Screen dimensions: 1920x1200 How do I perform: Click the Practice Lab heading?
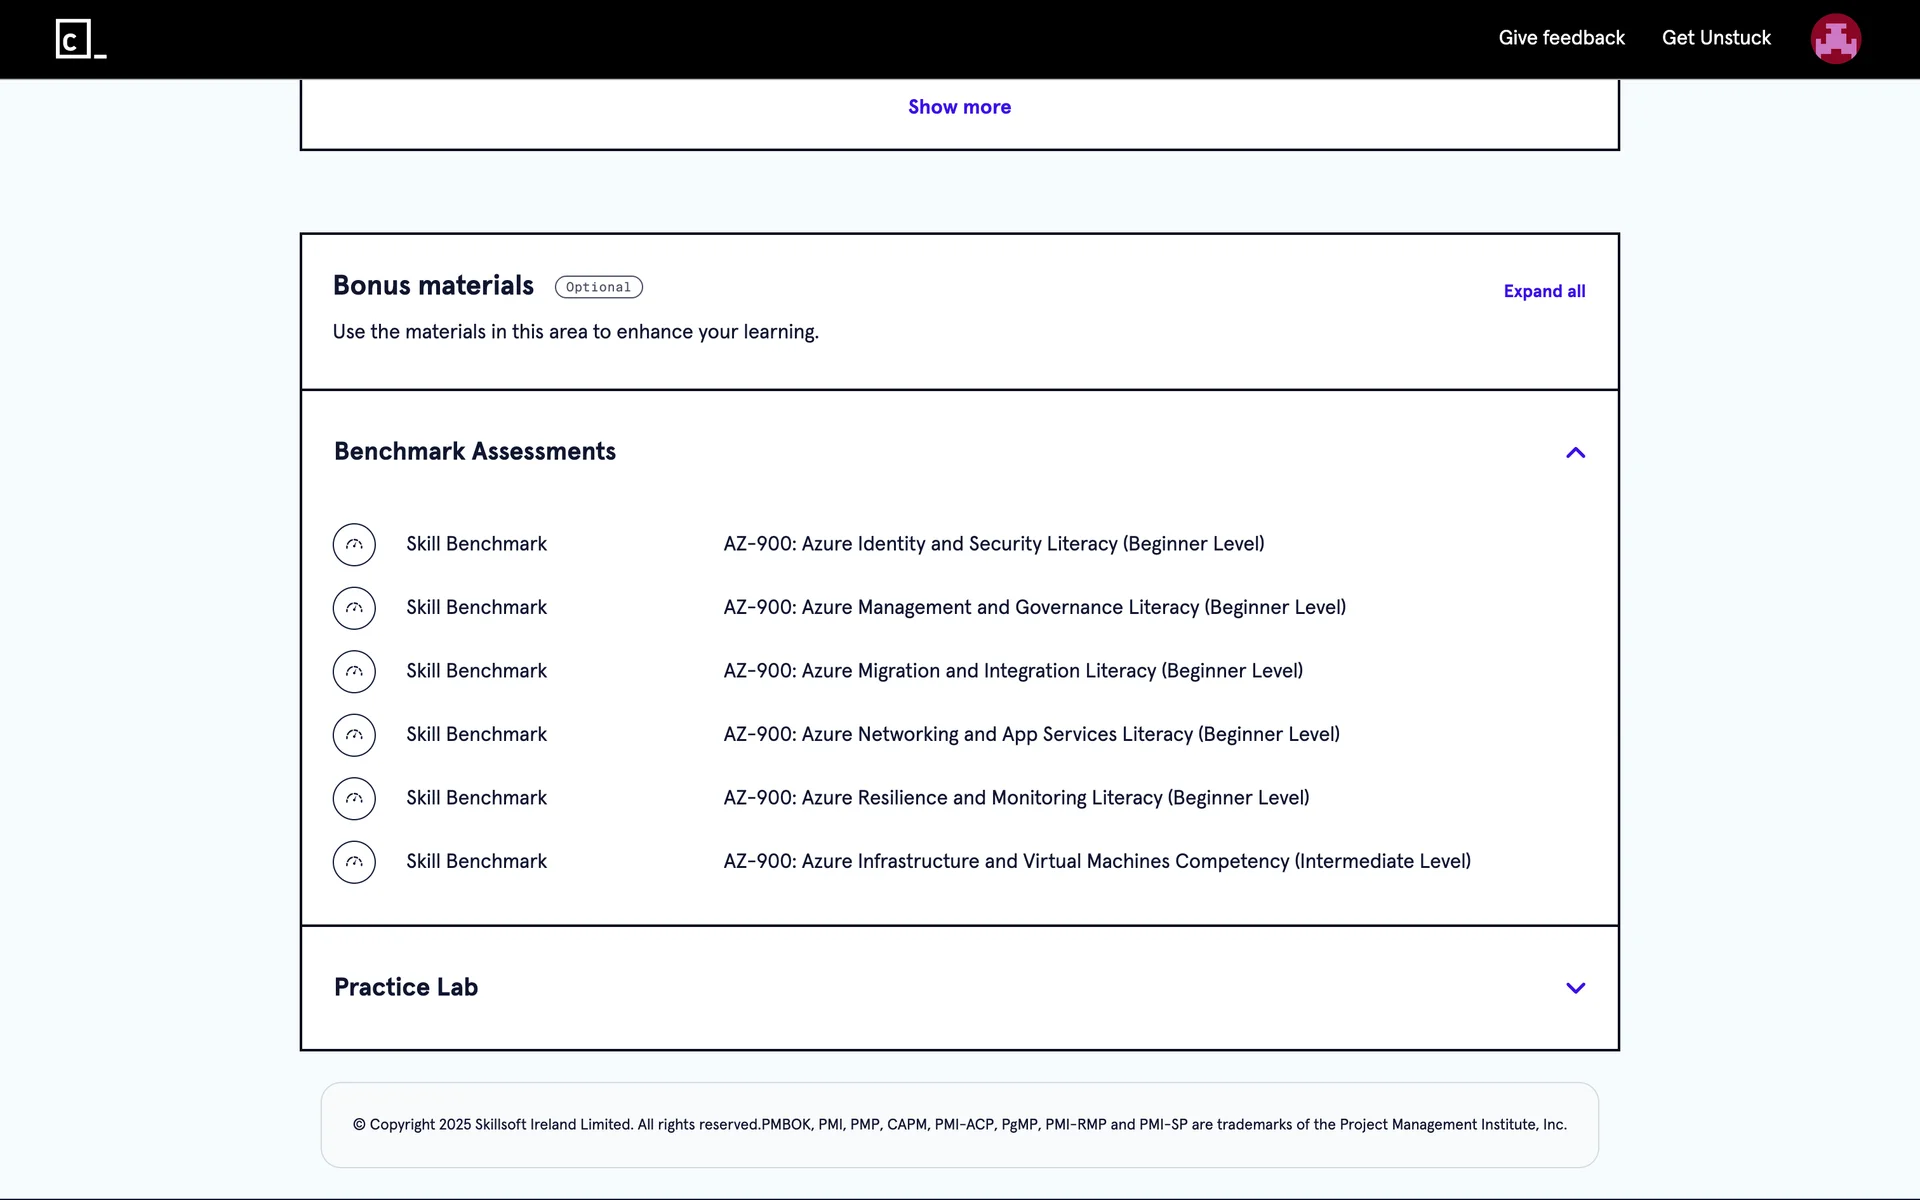(406, 987)
